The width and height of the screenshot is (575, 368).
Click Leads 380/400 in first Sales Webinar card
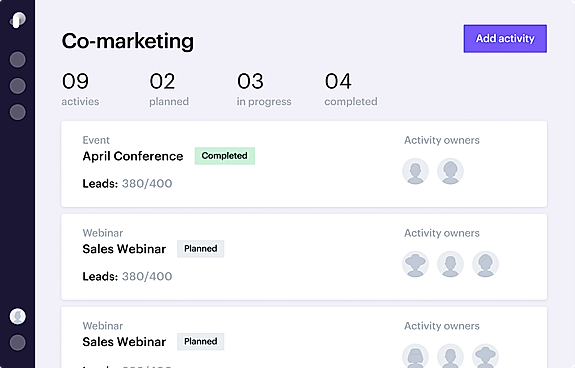[127, 276]
